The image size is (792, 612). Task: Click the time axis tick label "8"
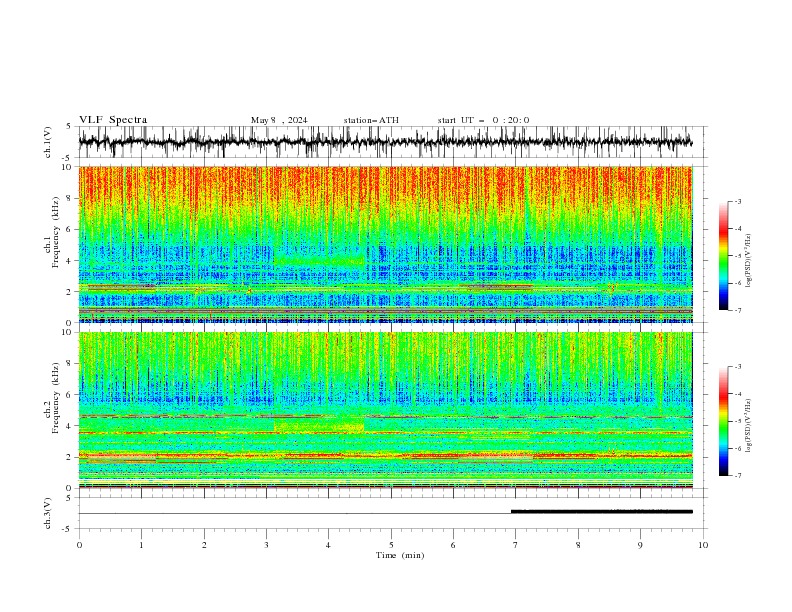click(578, 545)
